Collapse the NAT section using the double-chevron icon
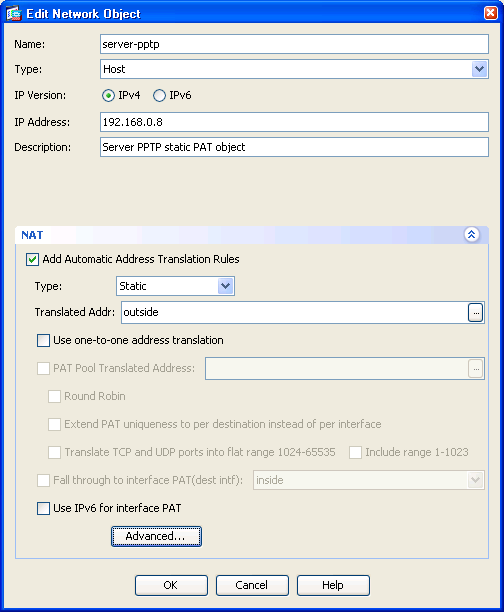The width and height of the screenshot is (504, 612). [472, 235]
